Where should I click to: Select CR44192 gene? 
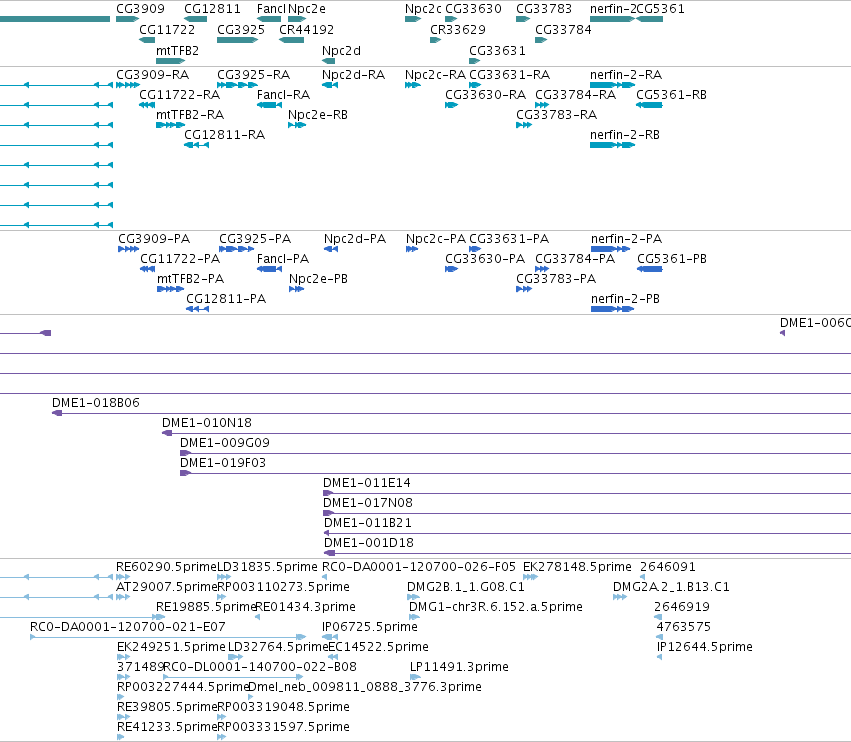pos(291,40)
